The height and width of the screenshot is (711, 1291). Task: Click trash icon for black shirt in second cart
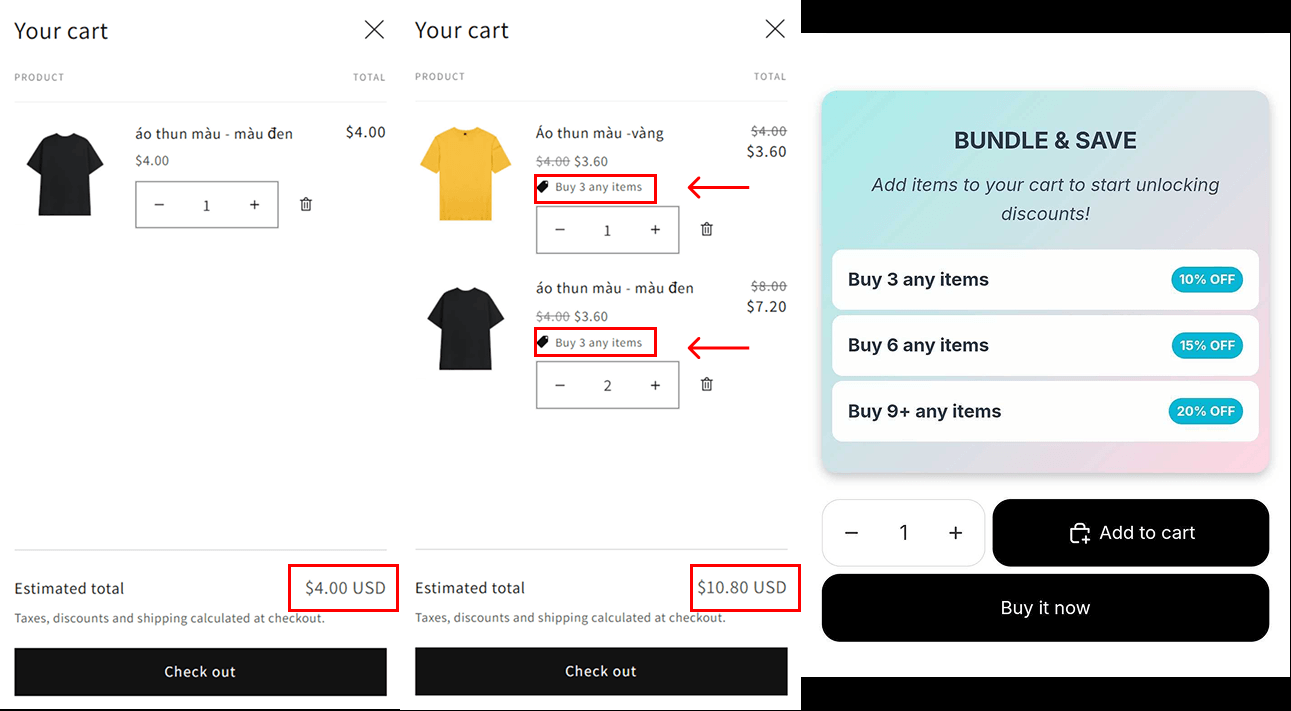pos(706,384)
